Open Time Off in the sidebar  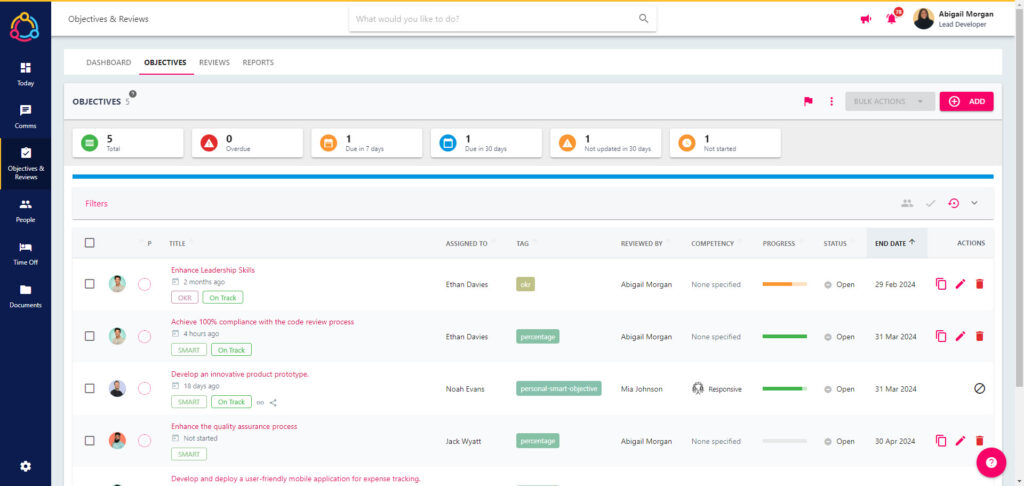pyautogui.click(x=25, y=253)
